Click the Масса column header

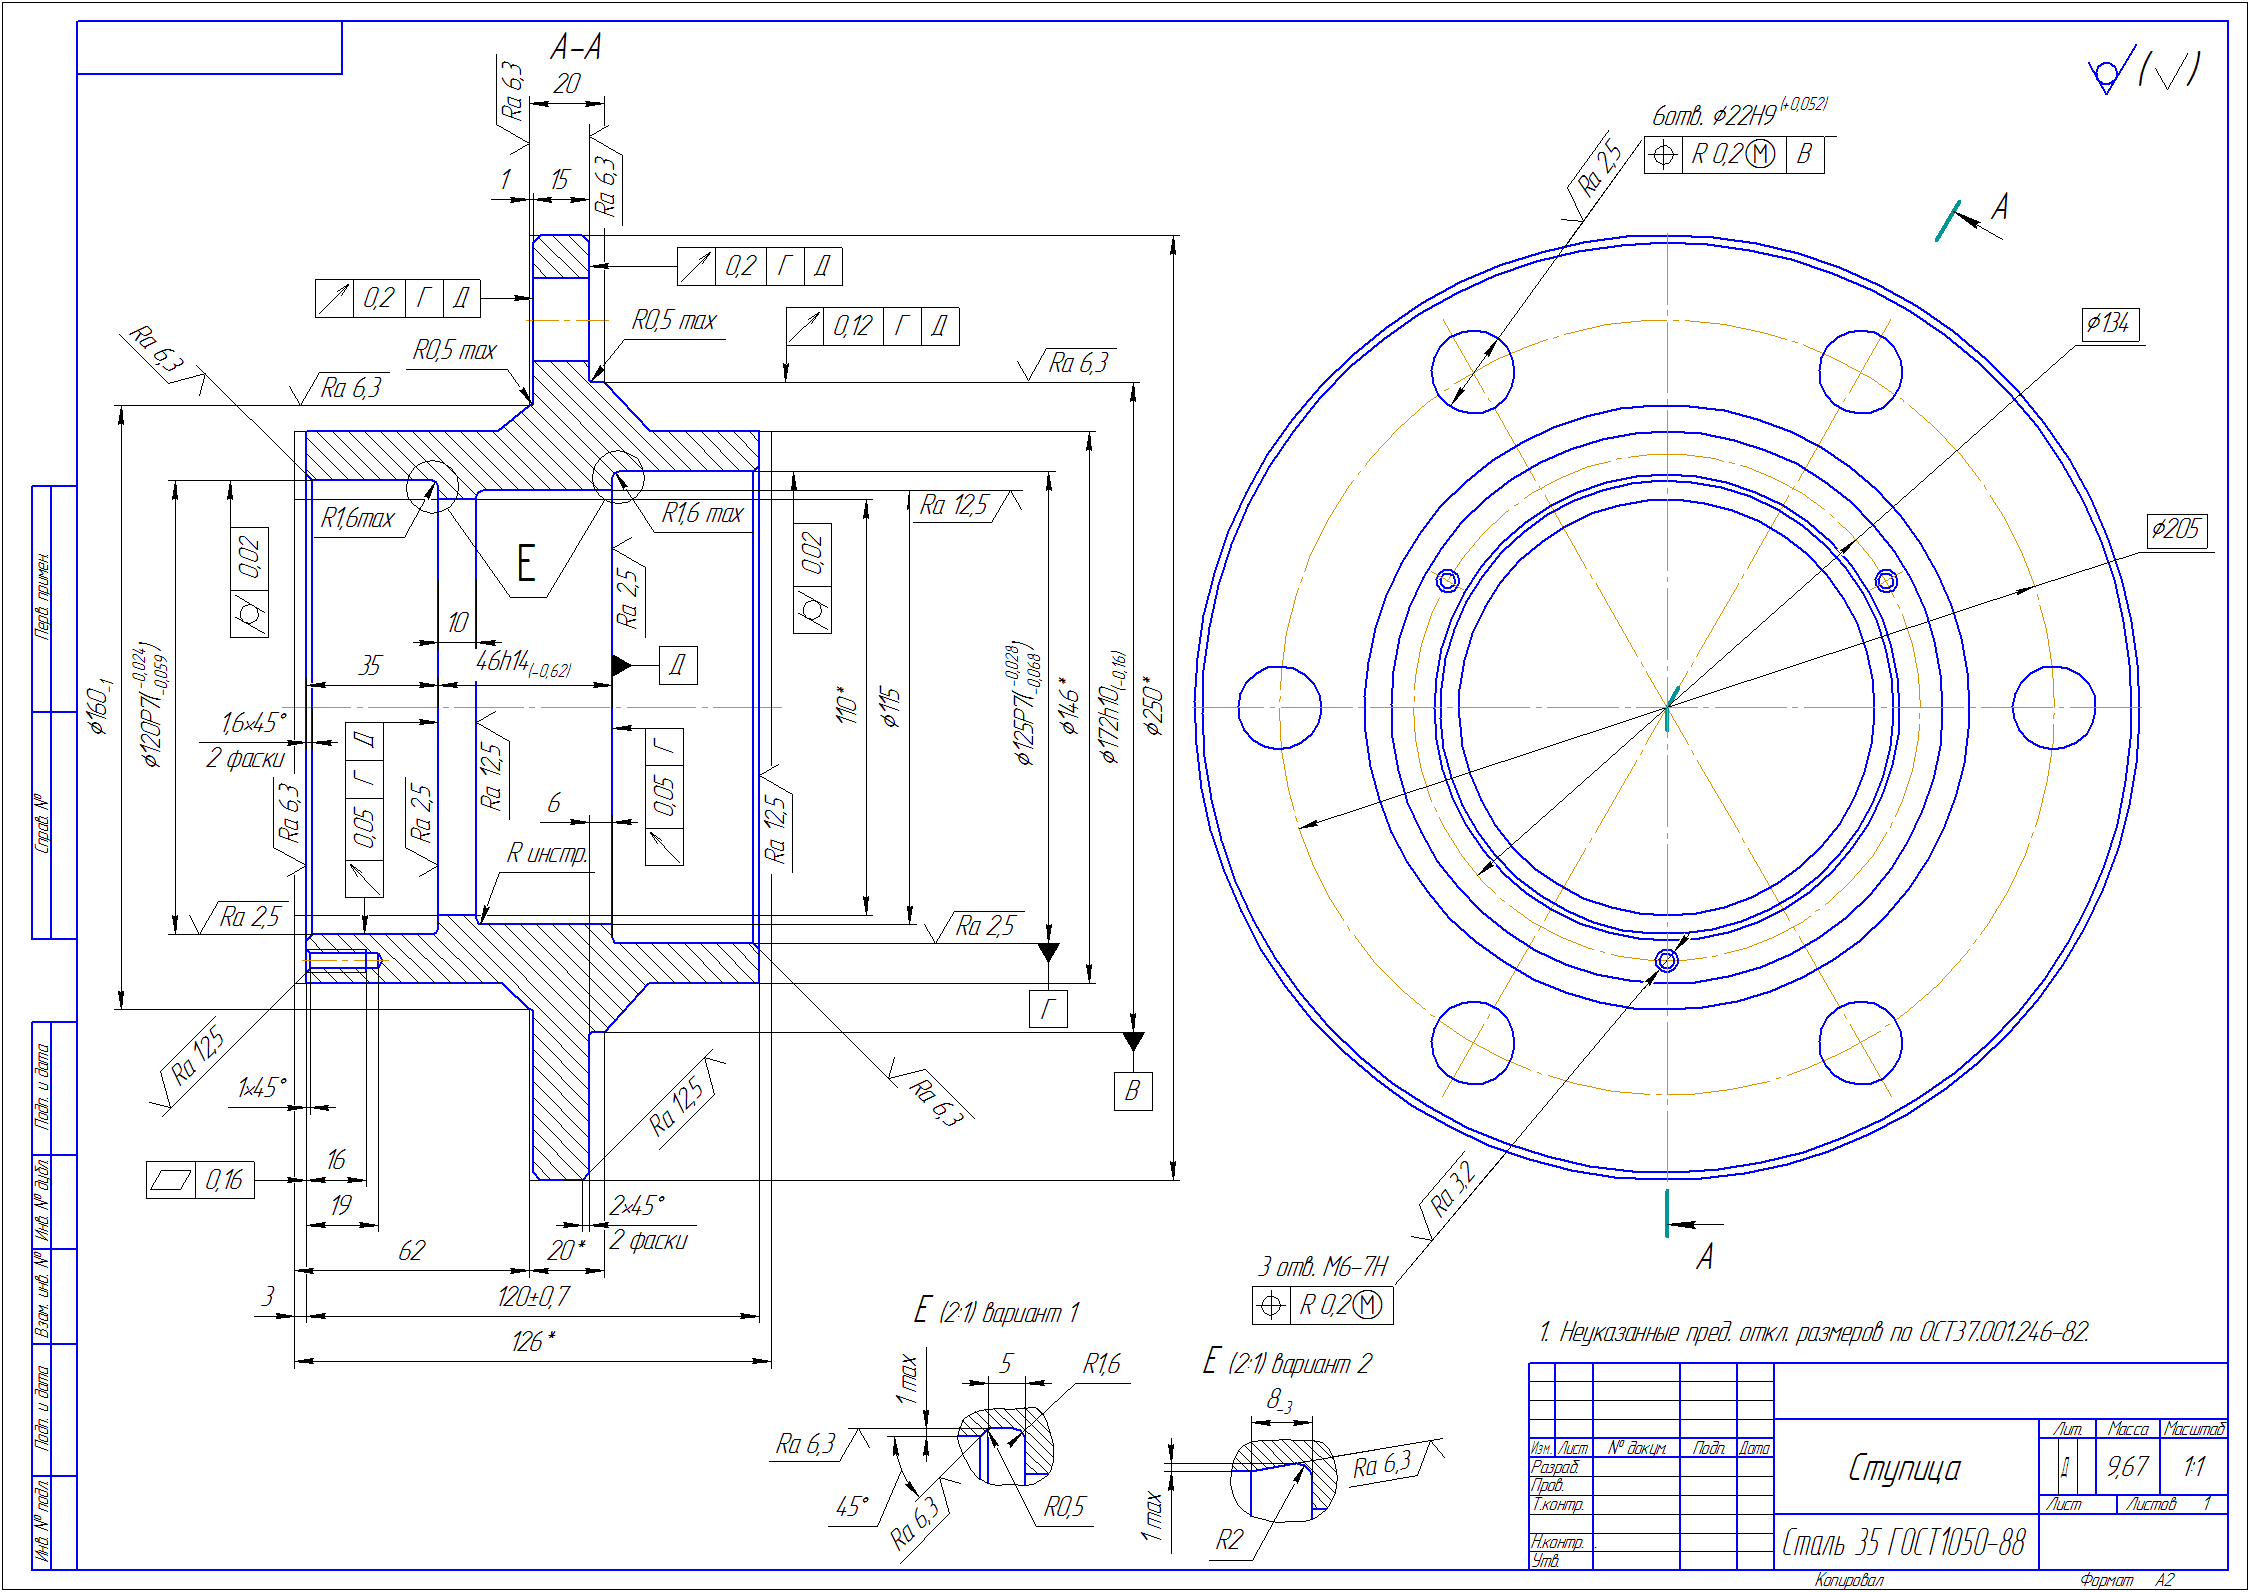click(2128, 1429)
